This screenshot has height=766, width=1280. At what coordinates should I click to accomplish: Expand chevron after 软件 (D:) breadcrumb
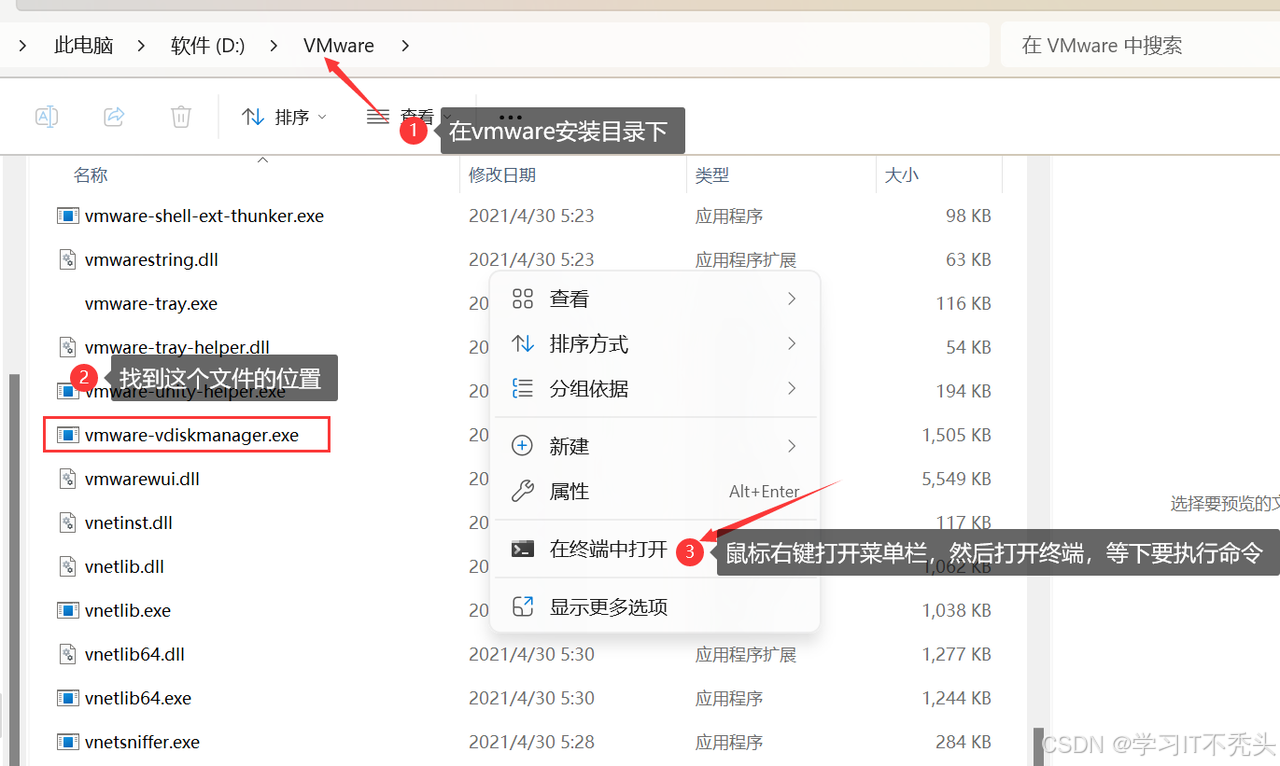click(x=275, y=45)
